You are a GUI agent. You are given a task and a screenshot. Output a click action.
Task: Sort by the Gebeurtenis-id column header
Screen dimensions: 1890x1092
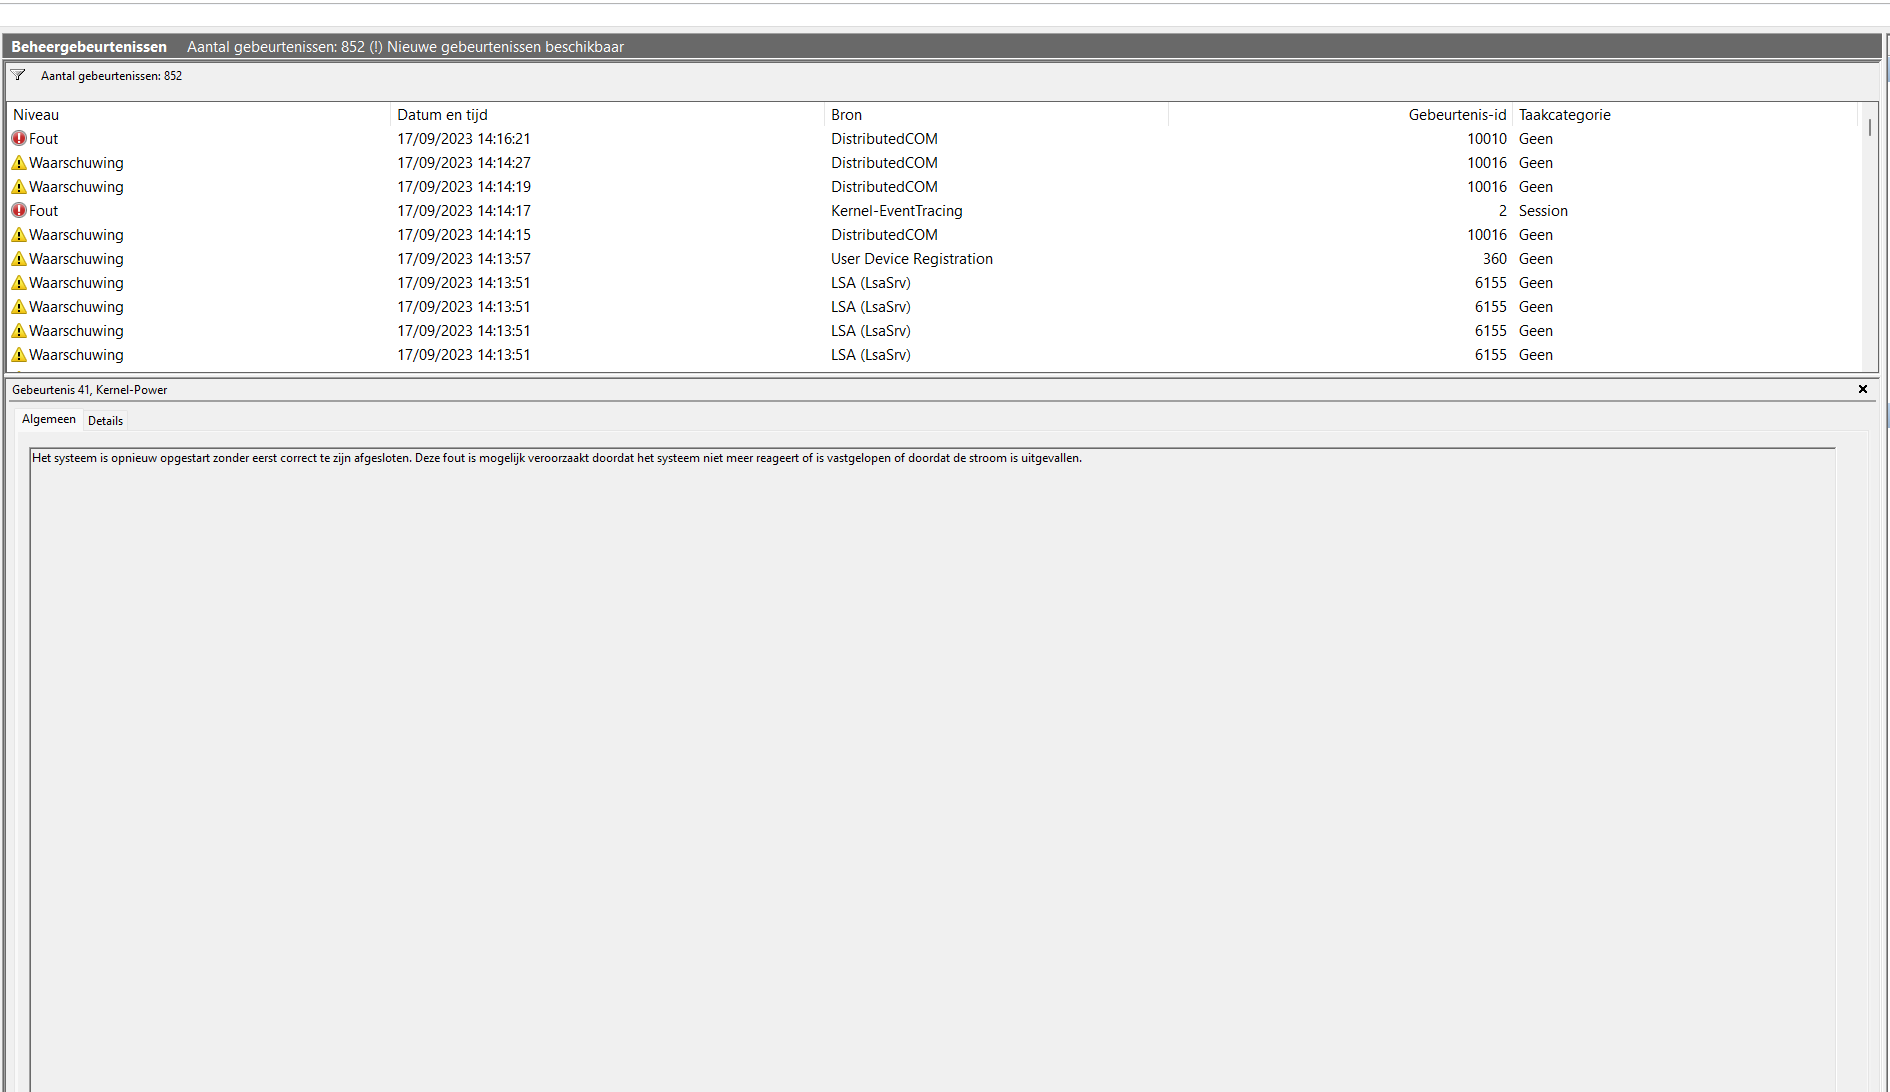pyautogui.click(x=1340, y=115)
